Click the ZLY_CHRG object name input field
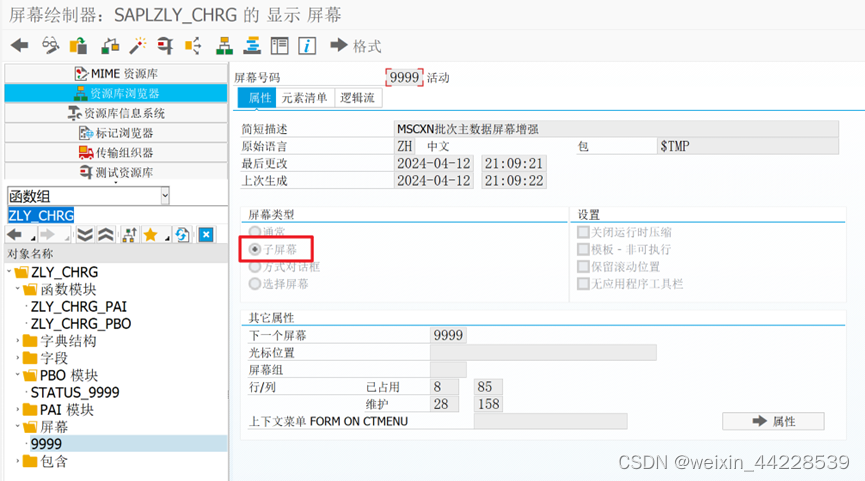 (116, 215)
